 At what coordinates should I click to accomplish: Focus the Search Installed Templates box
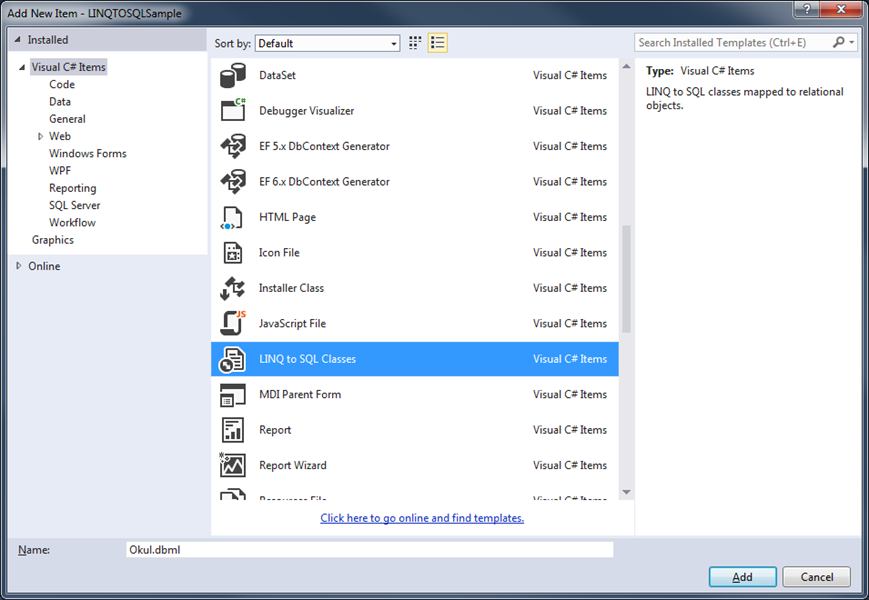(732, 43)
